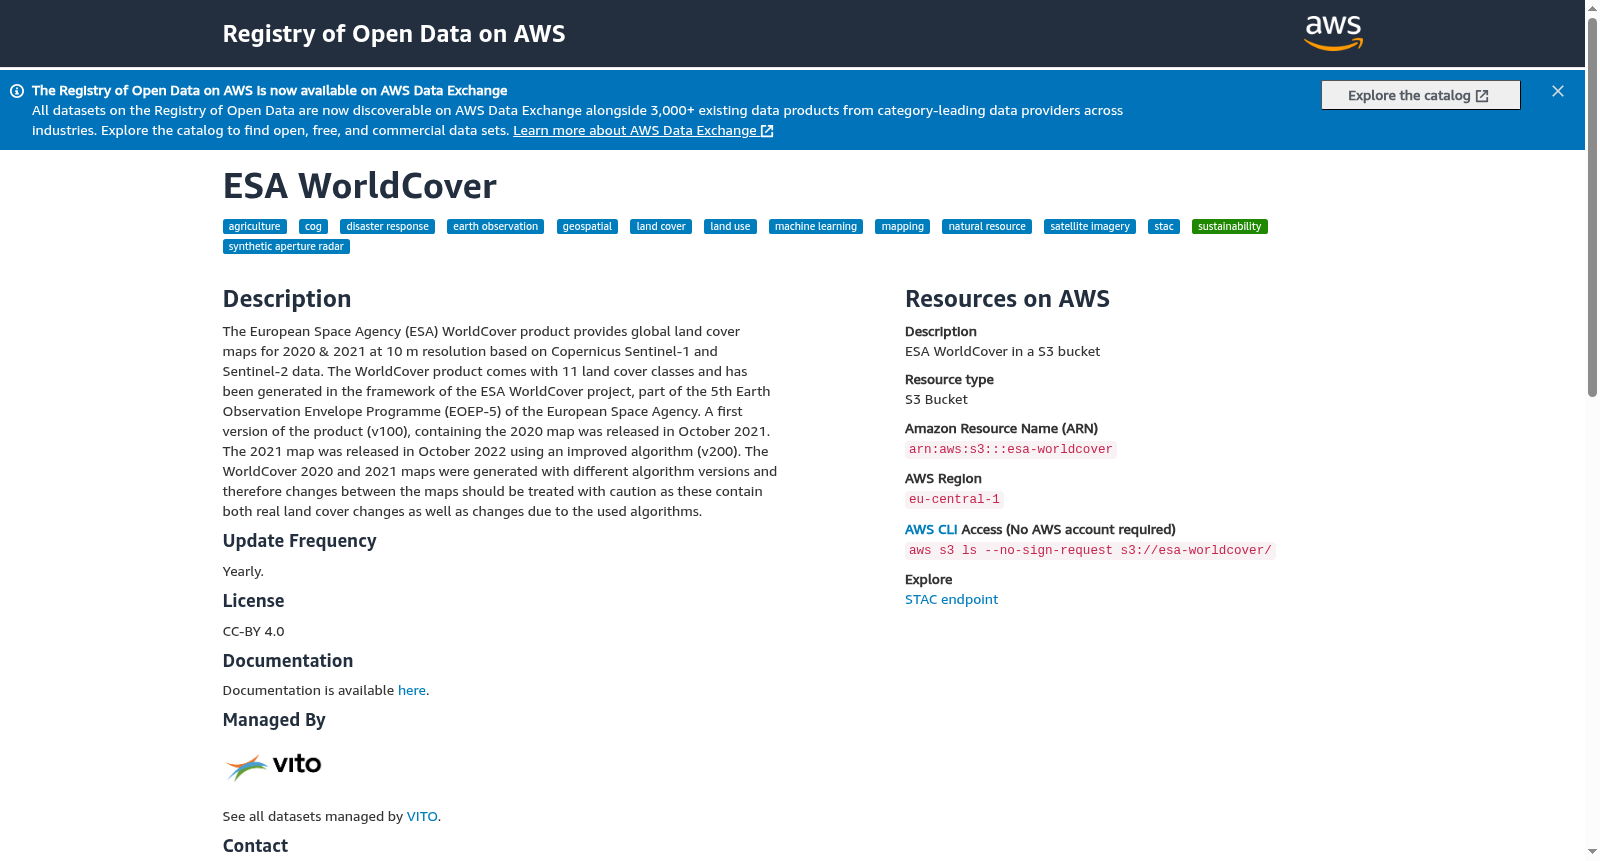This screenshot has height=861, width=1600.
Task: Click the info icon in the blue banner
Action: tap(17, 91)
